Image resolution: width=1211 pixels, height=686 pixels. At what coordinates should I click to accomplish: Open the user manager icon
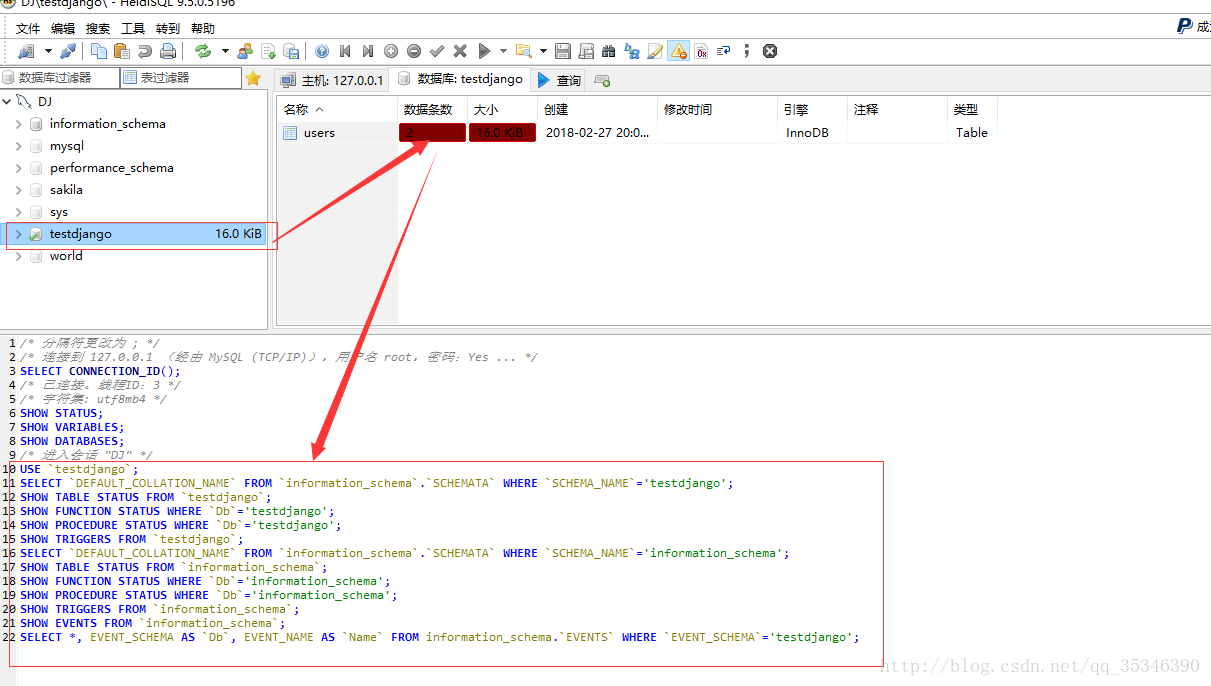[x=245, y=51]
